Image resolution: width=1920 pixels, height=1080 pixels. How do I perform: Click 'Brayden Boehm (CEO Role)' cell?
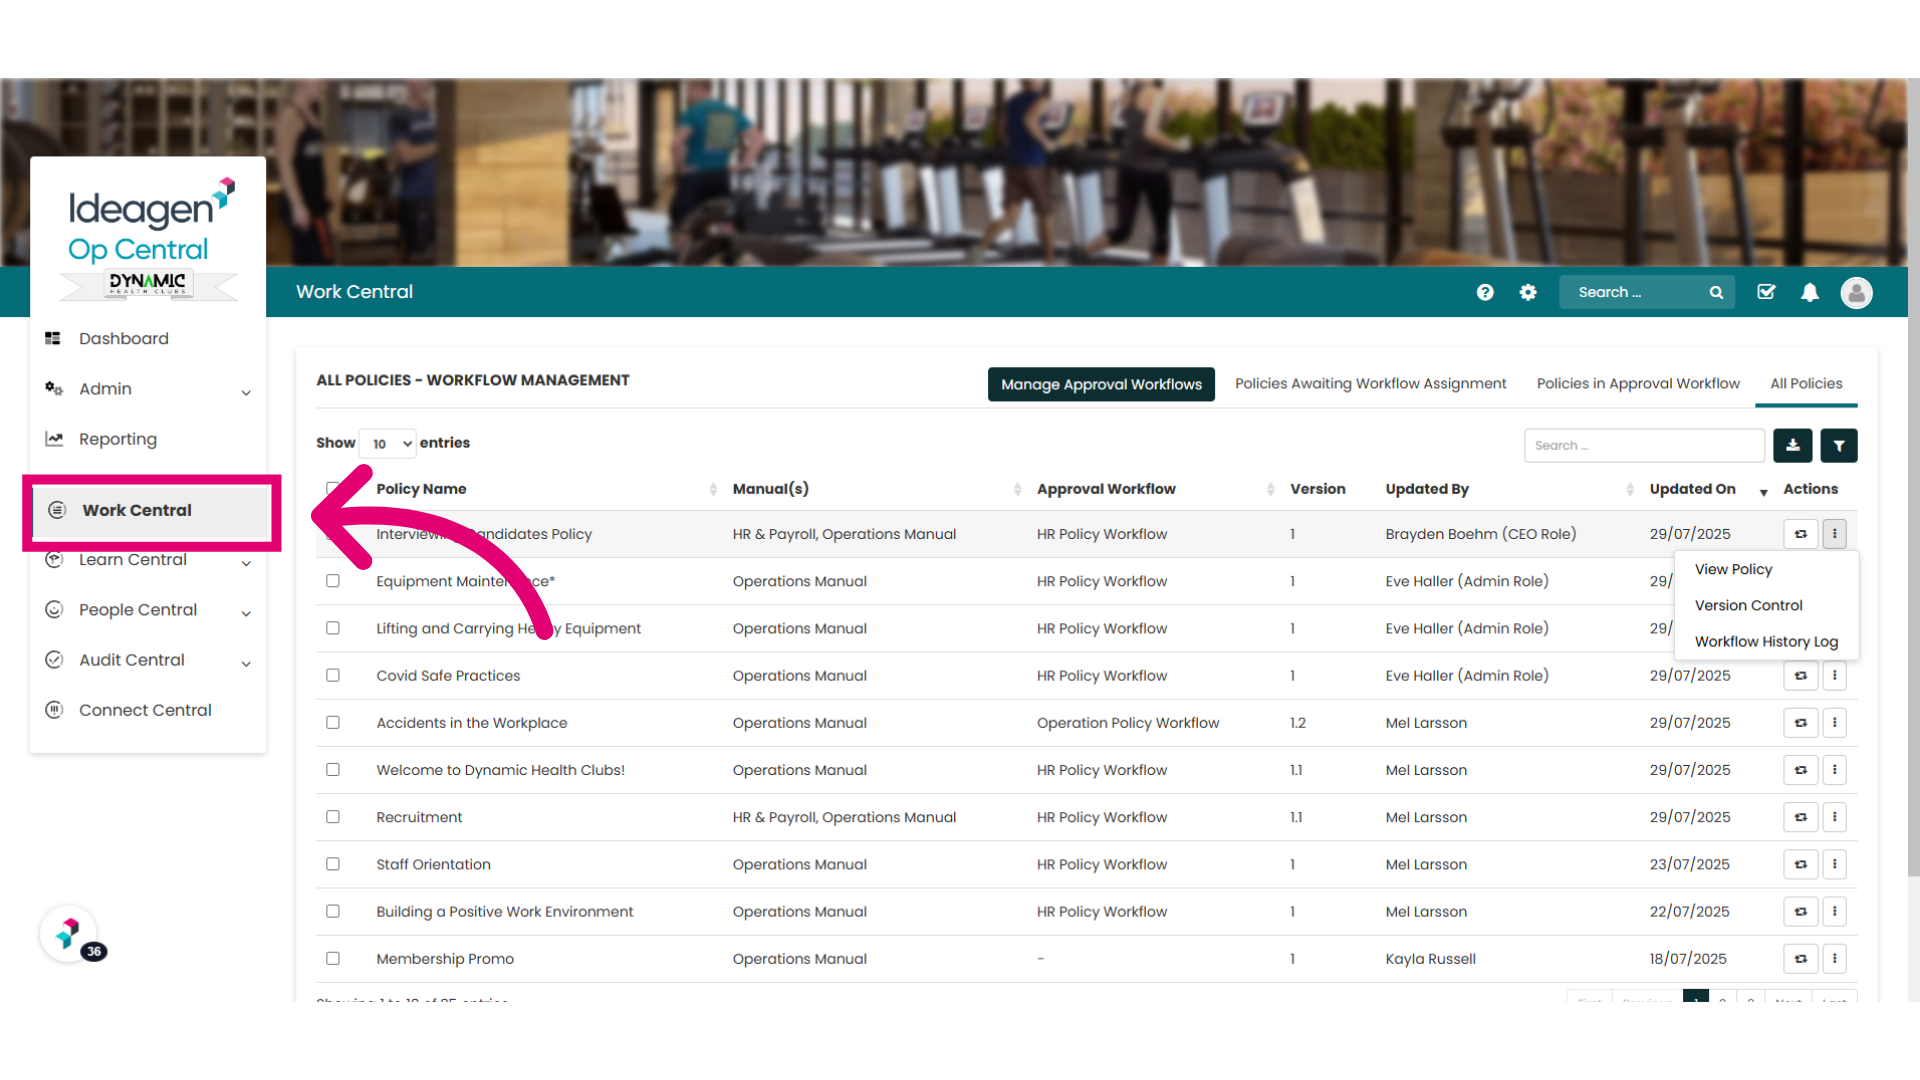pyautogui.click(x=1481, y=534)
